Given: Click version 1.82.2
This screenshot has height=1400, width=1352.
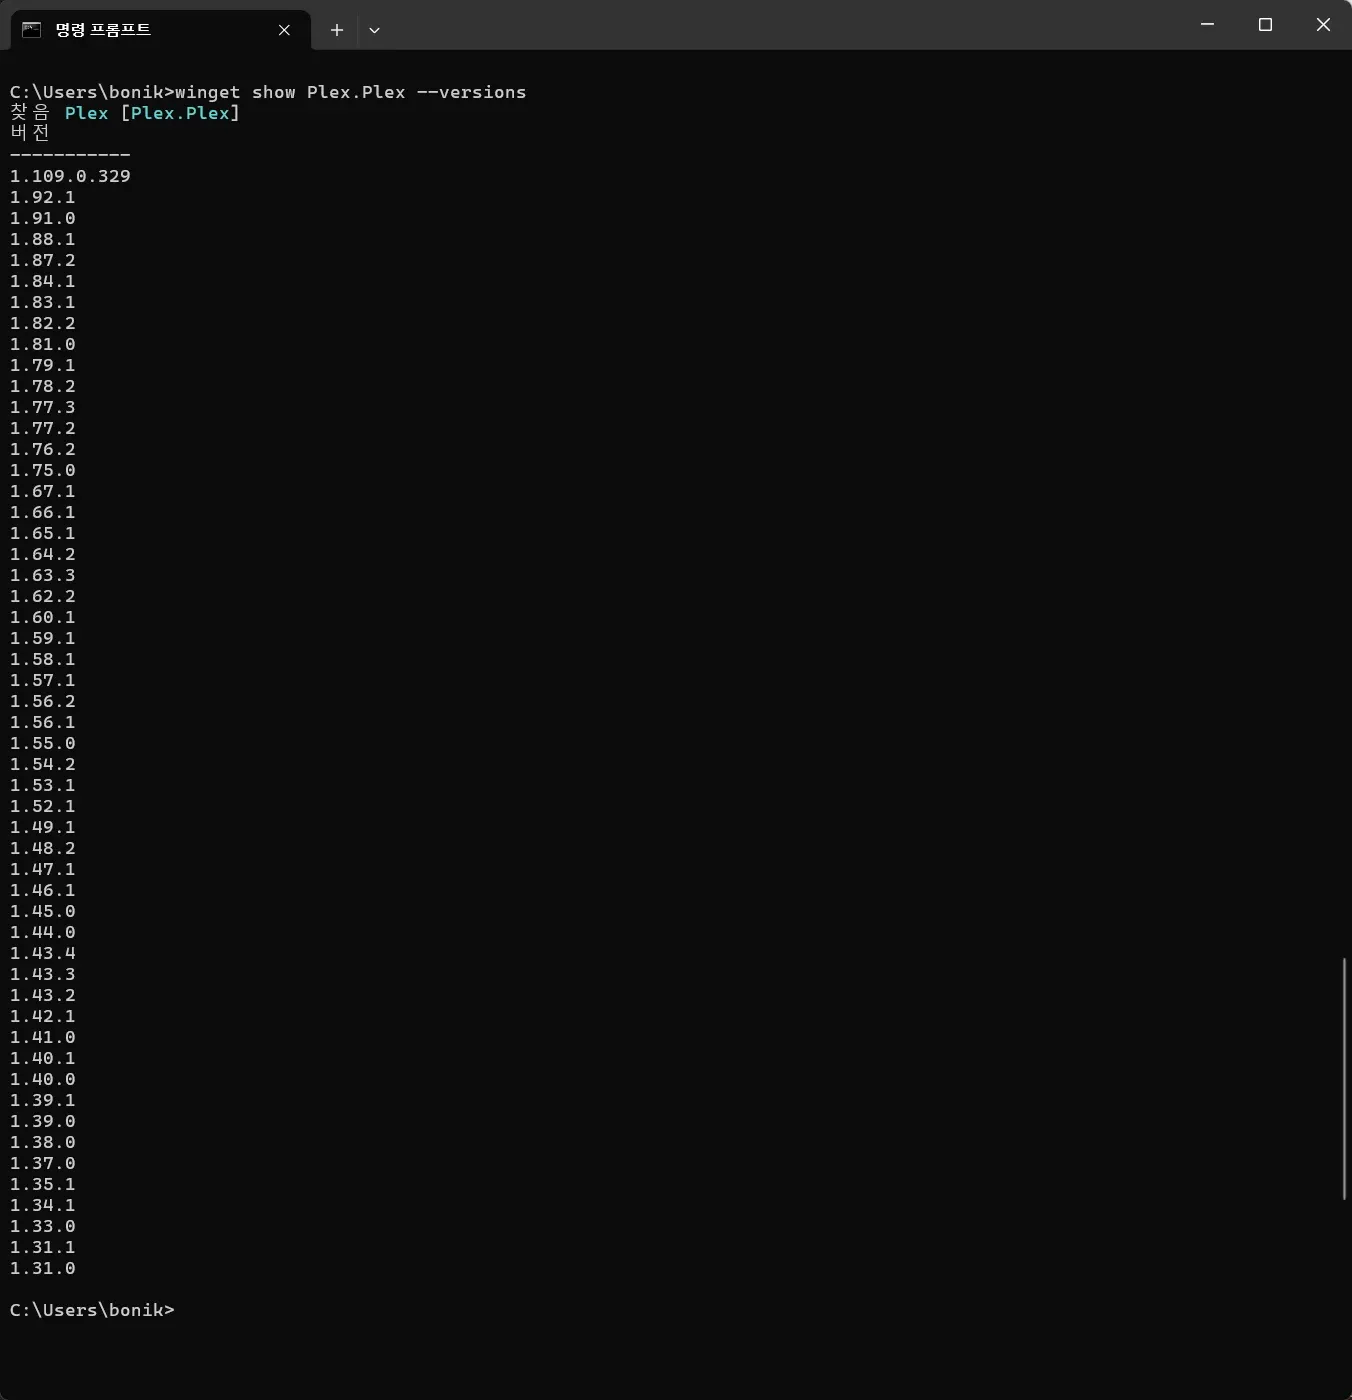Looking at the screenshot, I should click(x=43, y=323).
